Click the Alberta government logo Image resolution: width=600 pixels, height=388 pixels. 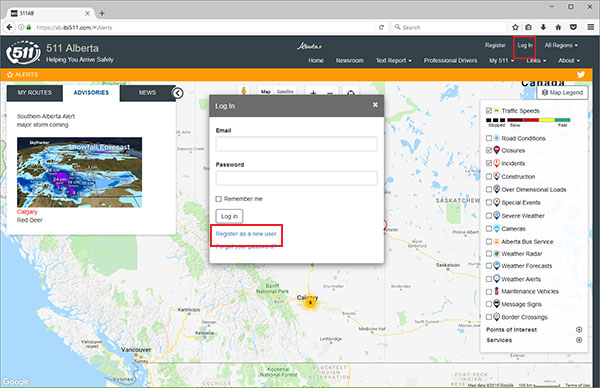point(310,46)
